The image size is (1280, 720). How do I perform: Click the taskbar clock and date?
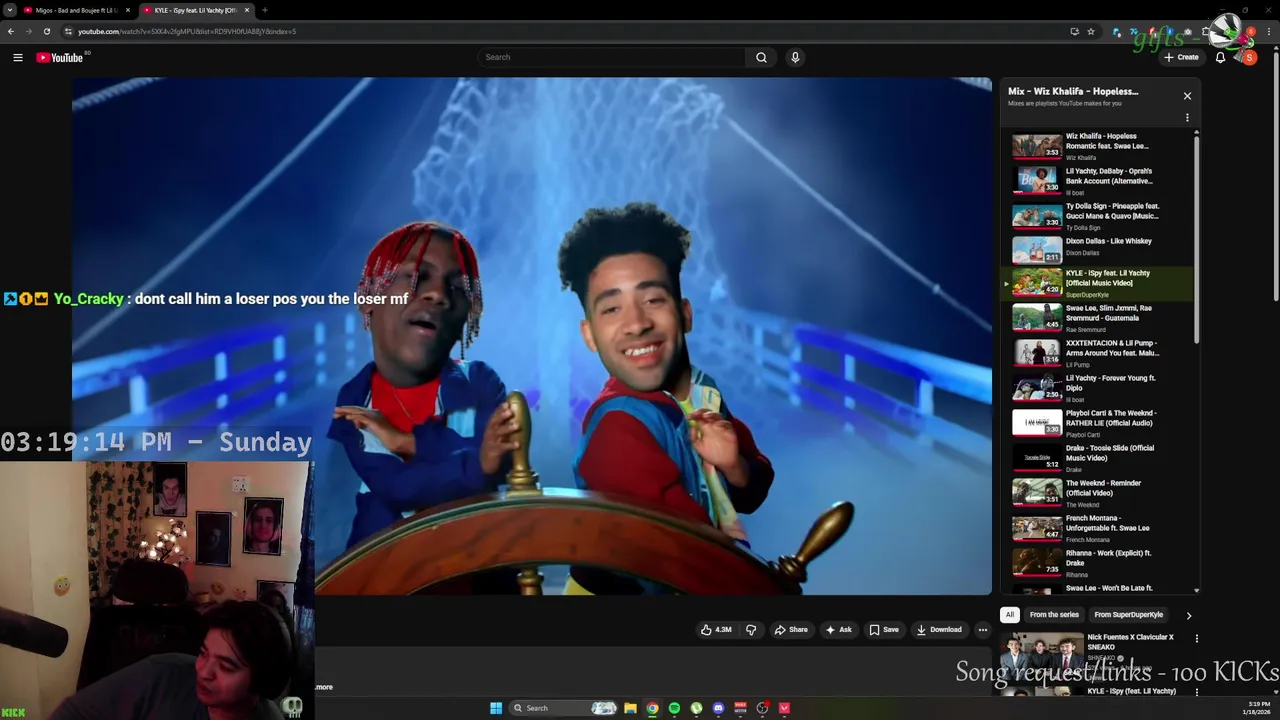point(1257,708)
